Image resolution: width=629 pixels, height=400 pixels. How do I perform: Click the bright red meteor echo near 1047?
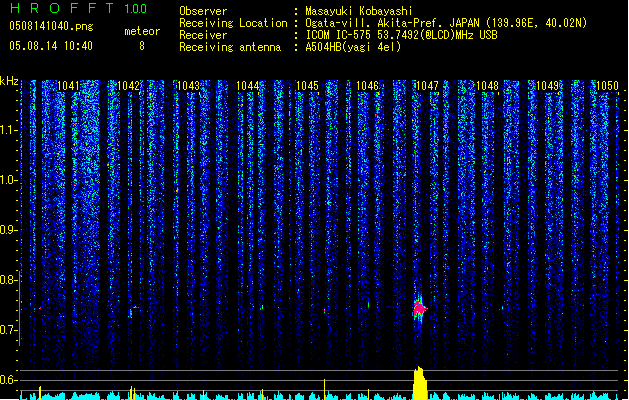(x=420, y=309)
